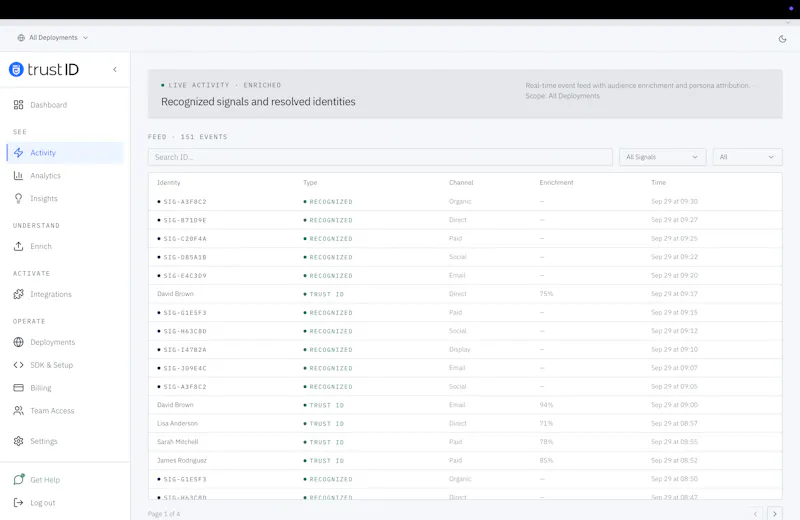The image size is (800, 520).
Task: Click the Display channel cell
Action: [460, 350]
